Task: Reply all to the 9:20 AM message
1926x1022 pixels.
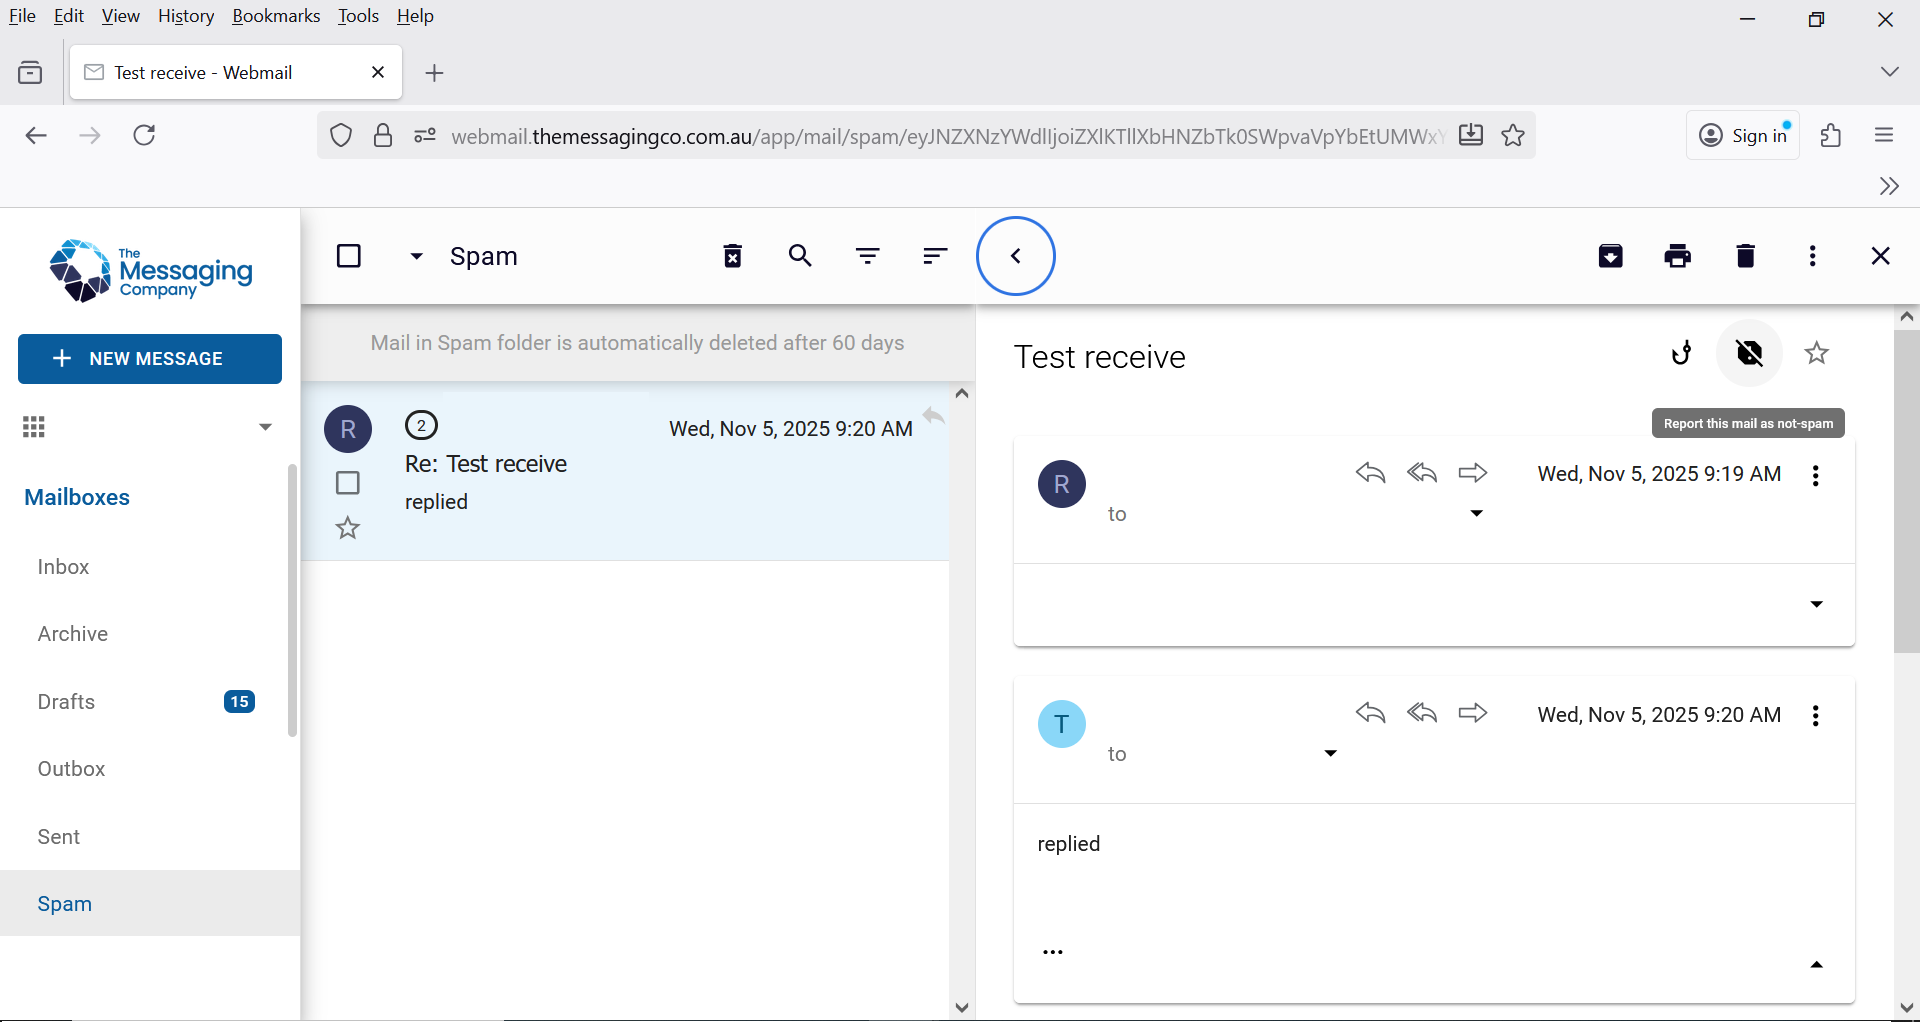Action: pyautogui.click(x=1422, y=713)
